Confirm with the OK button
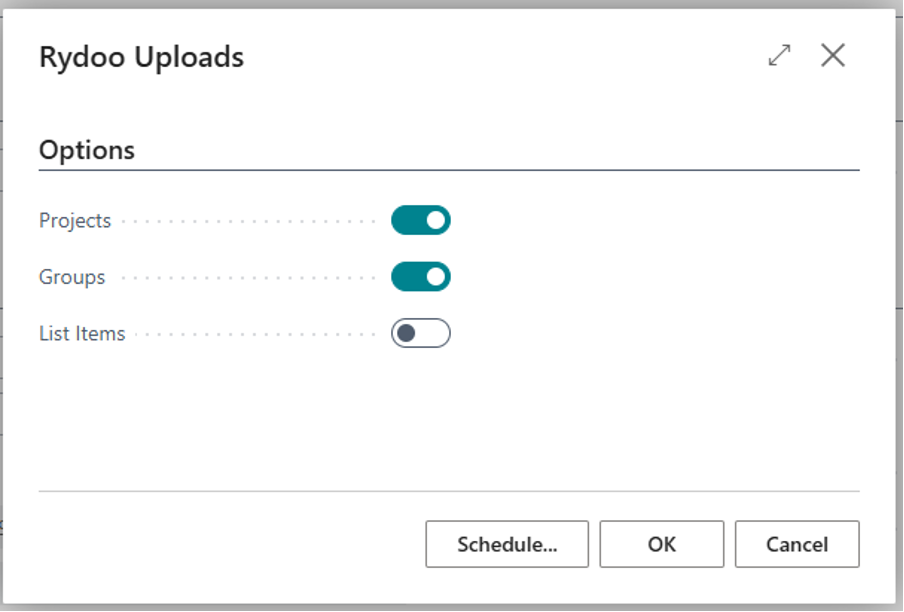This screenshot has width=904, height=612. click(661, 545)
